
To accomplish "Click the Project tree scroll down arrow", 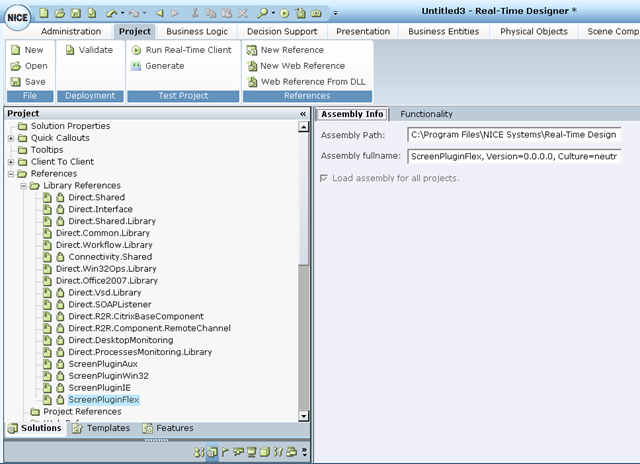I will coord(303,416).
